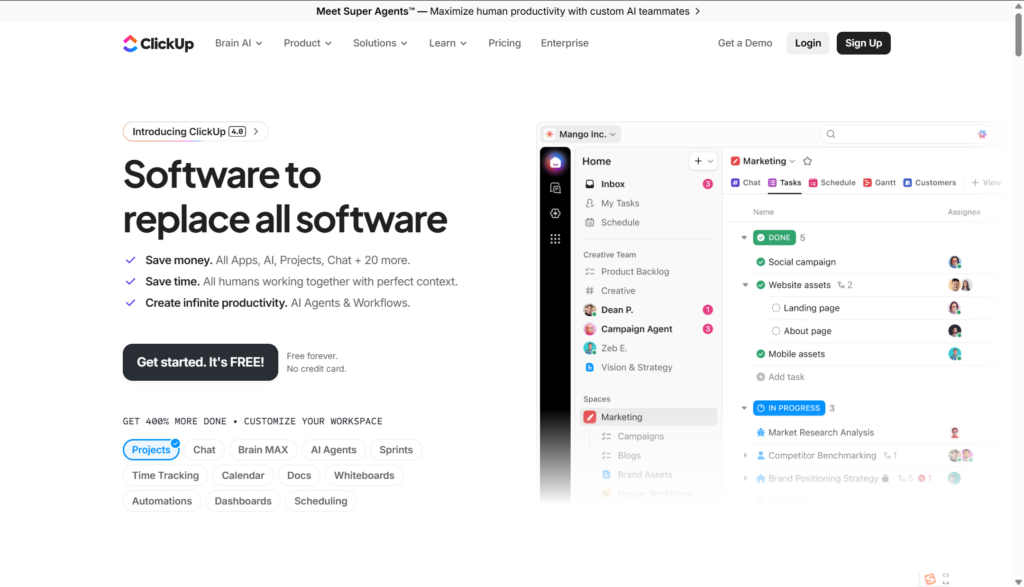The width and height of the screenshot is (1024, 587).
Task: Toggle the Social campaign done checkmark
Action: click(760, 262)
